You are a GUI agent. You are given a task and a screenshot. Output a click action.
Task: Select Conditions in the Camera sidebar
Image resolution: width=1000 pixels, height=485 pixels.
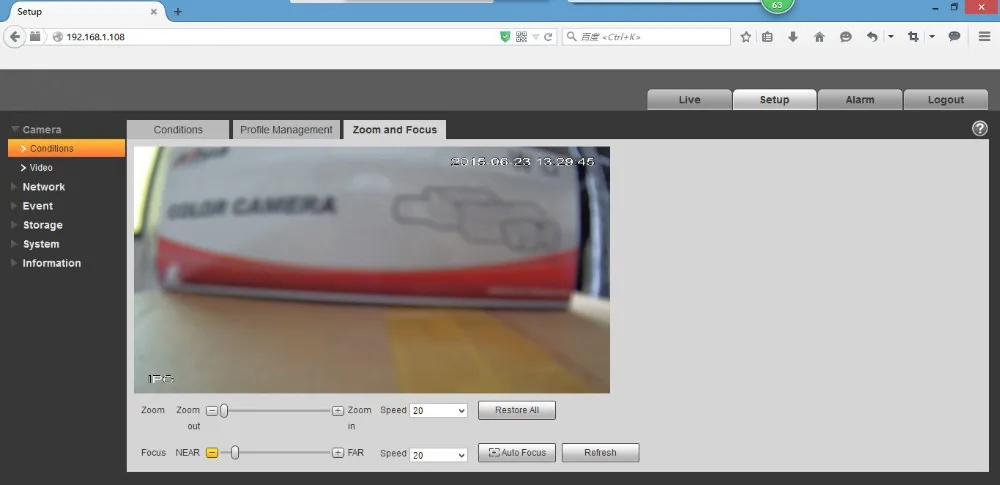tap(66, 148)
